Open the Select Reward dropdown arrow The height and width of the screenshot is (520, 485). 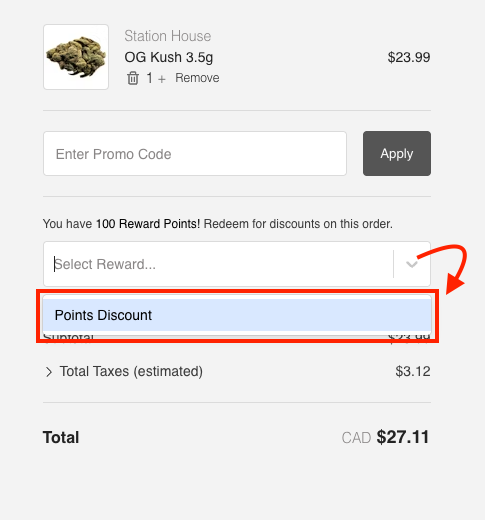(412, 264)
